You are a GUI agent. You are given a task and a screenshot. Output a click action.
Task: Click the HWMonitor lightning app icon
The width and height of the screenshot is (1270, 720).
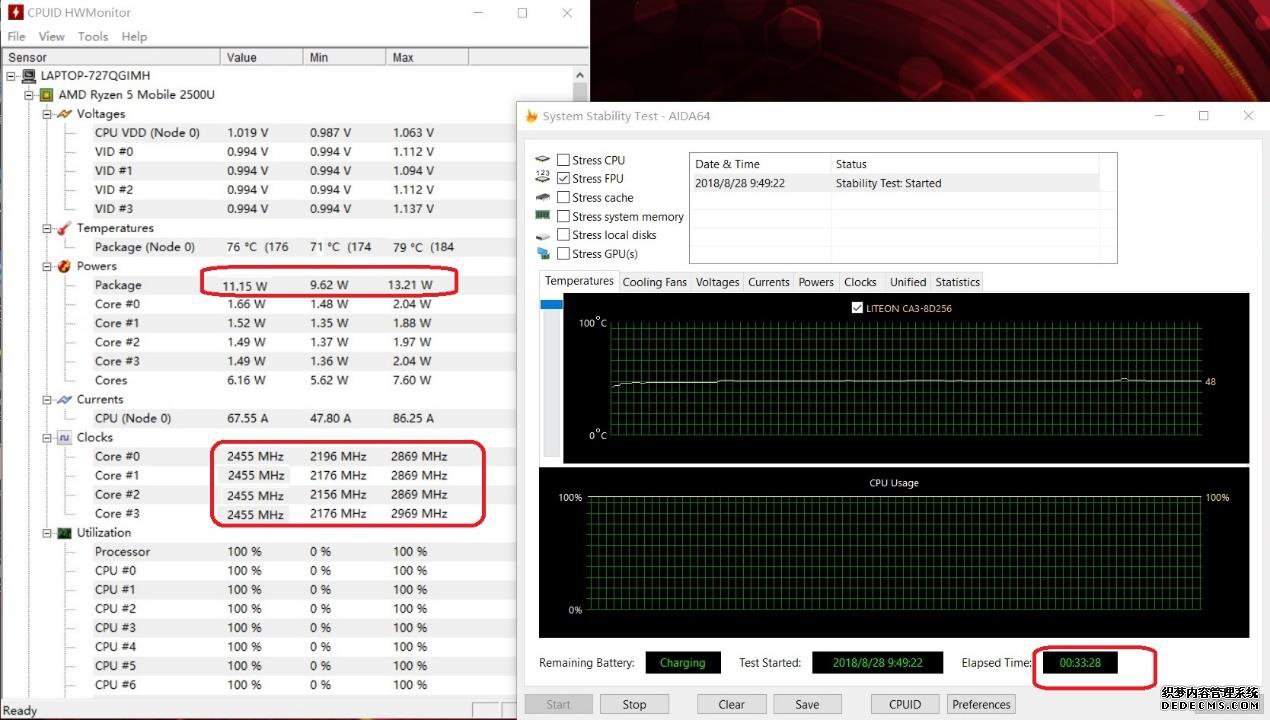click(x=15, y=13)
